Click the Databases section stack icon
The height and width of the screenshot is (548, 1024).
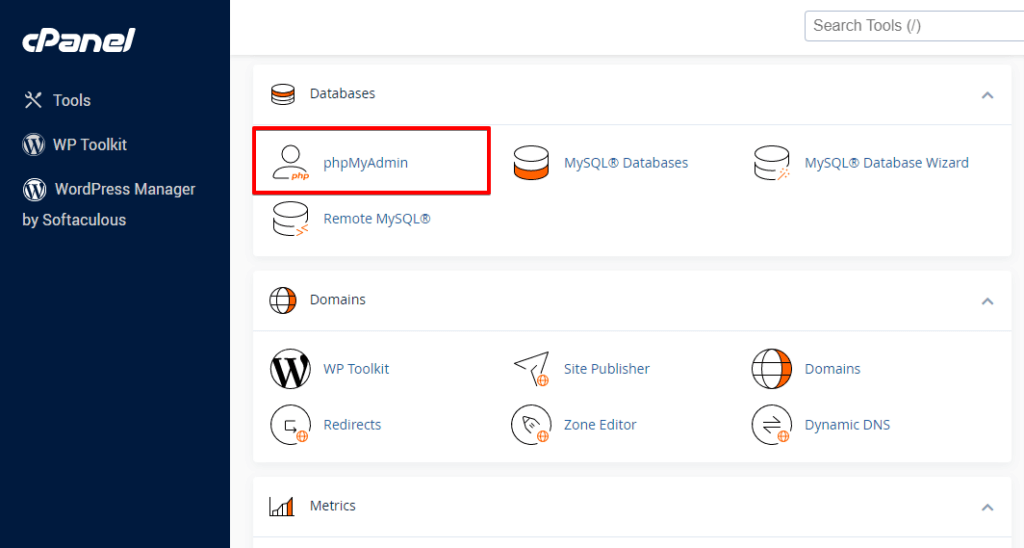[x=283, y=94]
